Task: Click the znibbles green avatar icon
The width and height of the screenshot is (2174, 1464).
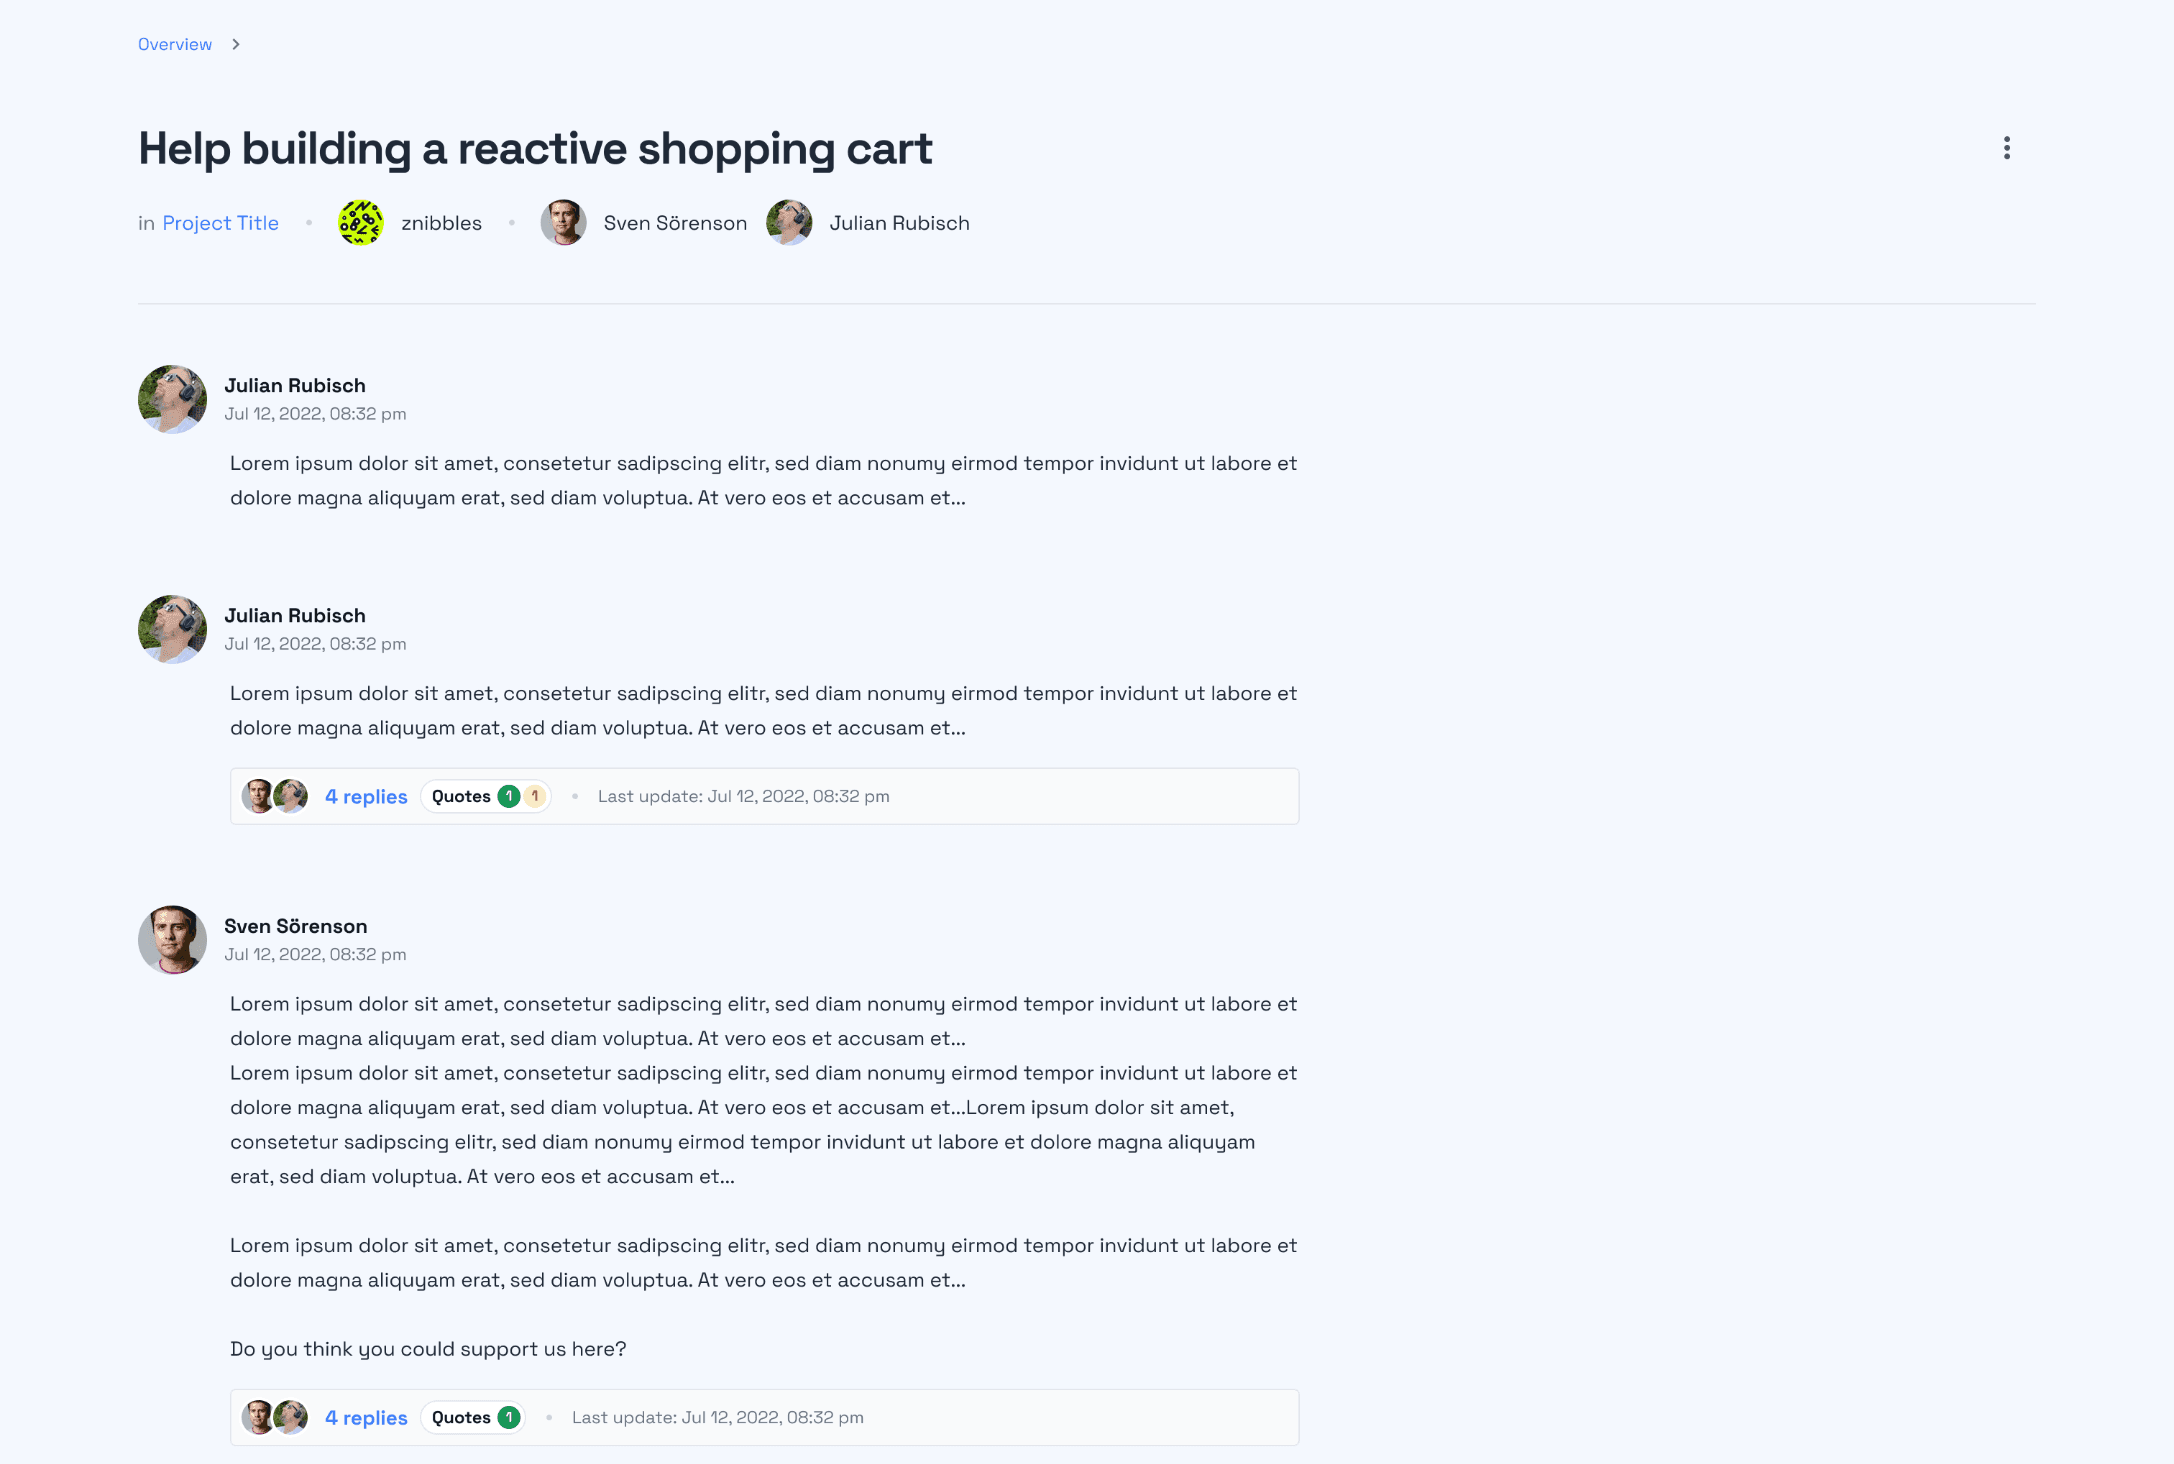Action: pyautogui.click(x=360, y=223)
